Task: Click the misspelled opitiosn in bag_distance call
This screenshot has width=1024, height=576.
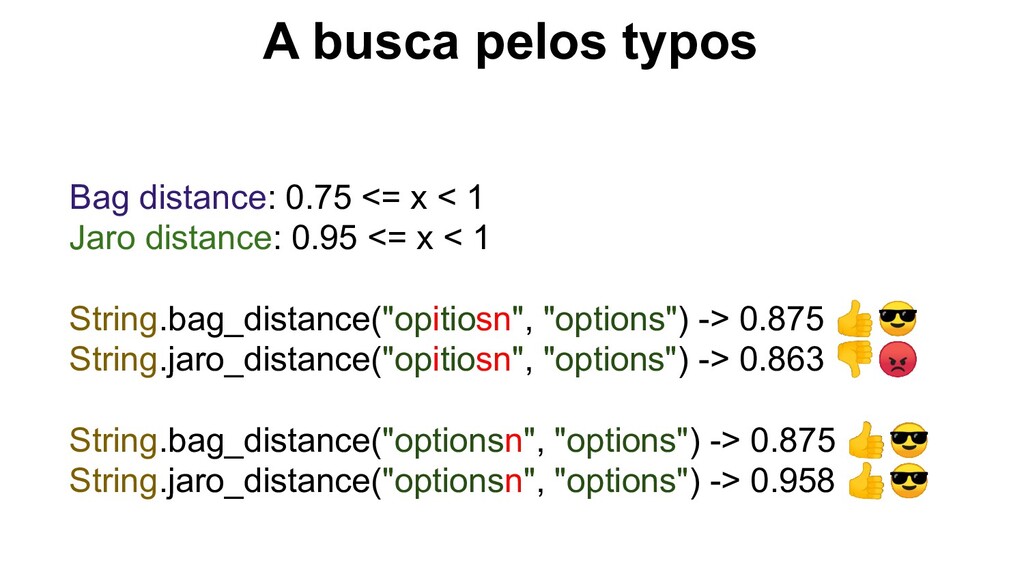Action: [x=453, y=319]
